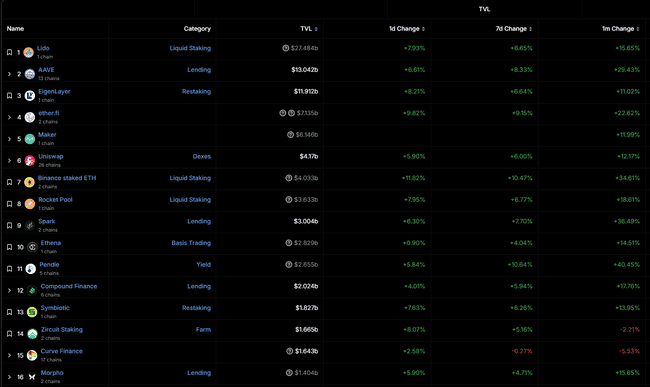This screenshot has width=650, height=387.
Task: Click the Curve Finance colorful logo
Action: click(32, 355)
